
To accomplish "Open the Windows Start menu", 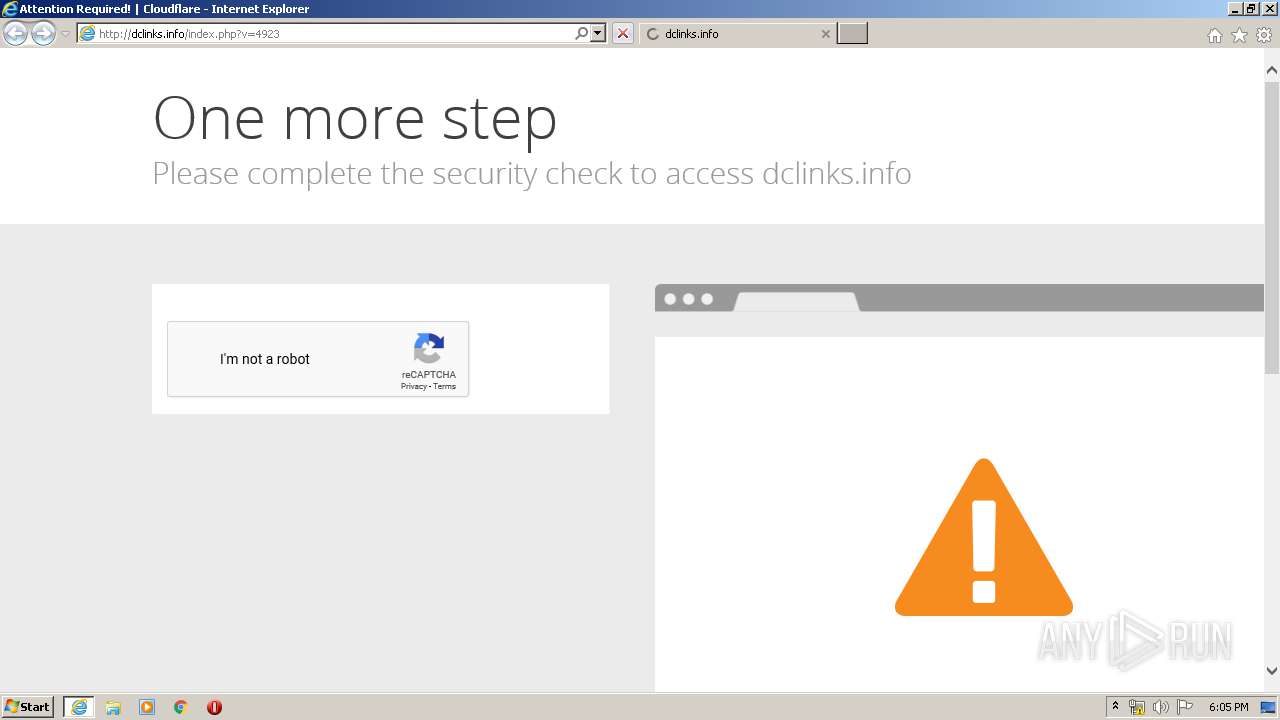I will tap(28, 707).
